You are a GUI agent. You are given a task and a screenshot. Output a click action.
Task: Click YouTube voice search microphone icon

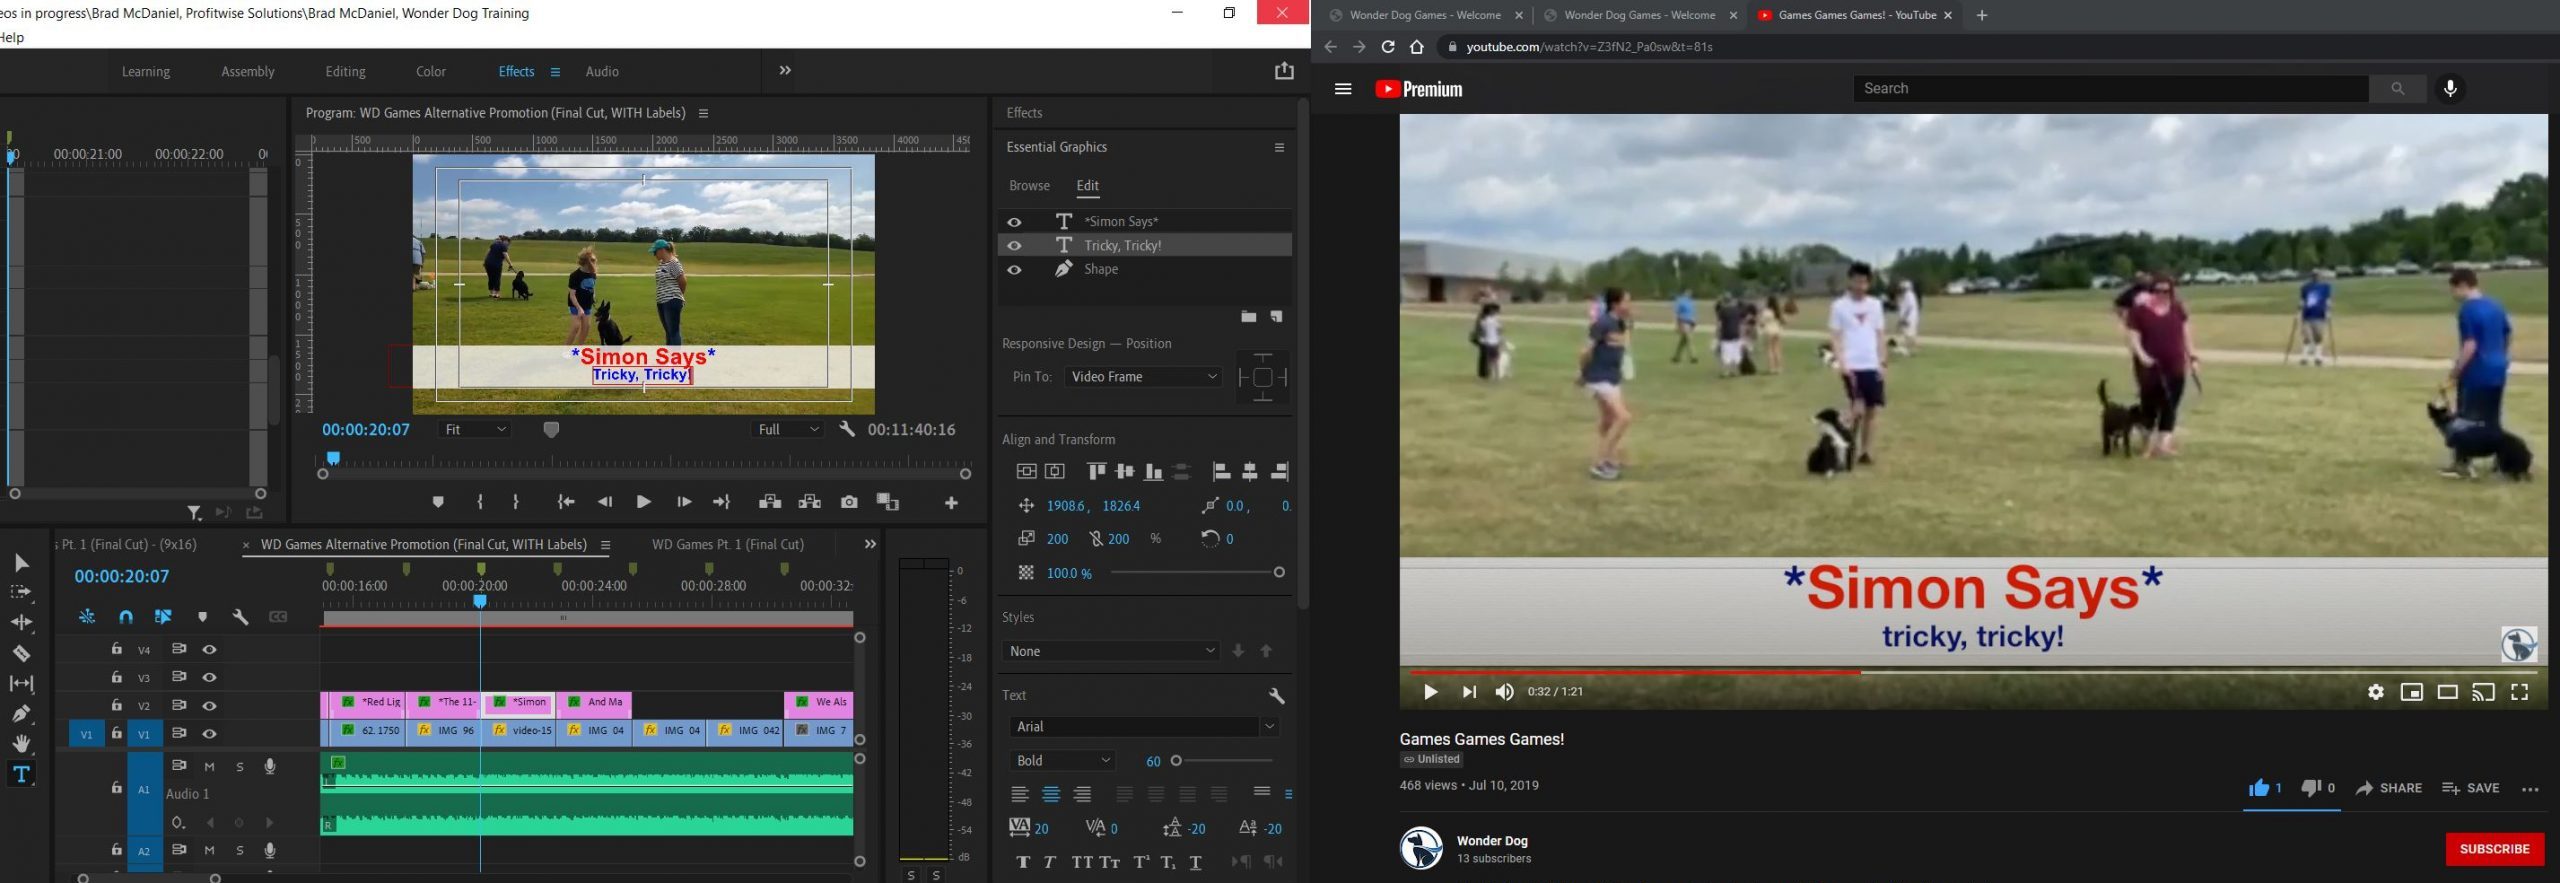(x=2450, y=88)
